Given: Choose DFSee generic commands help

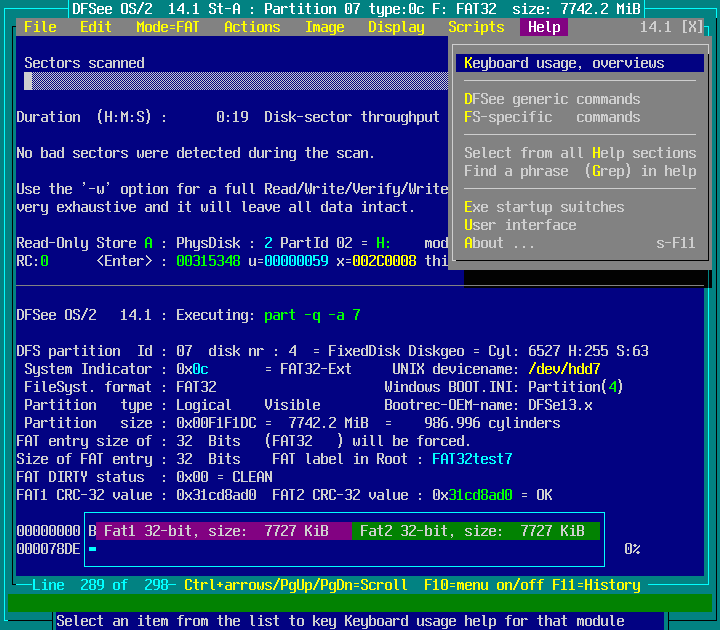Looking at the screenshot, I should (x=552, y=99).
